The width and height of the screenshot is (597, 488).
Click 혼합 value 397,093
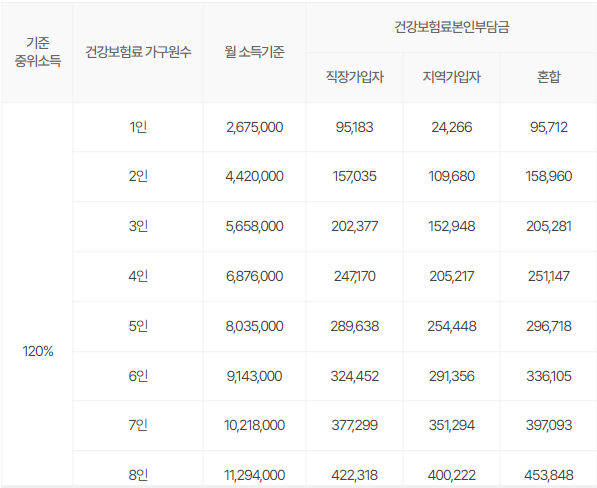click(x=549, y=425)
